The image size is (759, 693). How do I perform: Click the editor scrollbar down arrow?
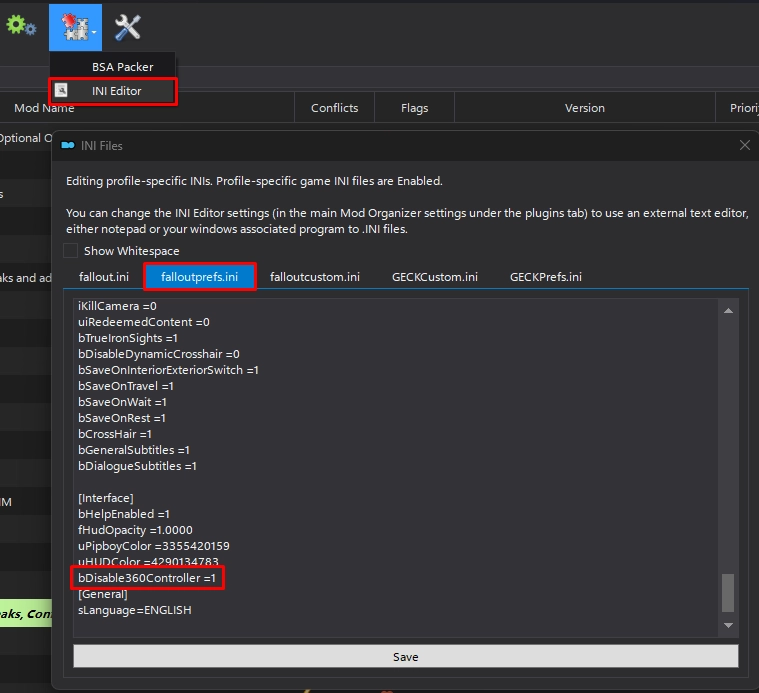point(728,625)
